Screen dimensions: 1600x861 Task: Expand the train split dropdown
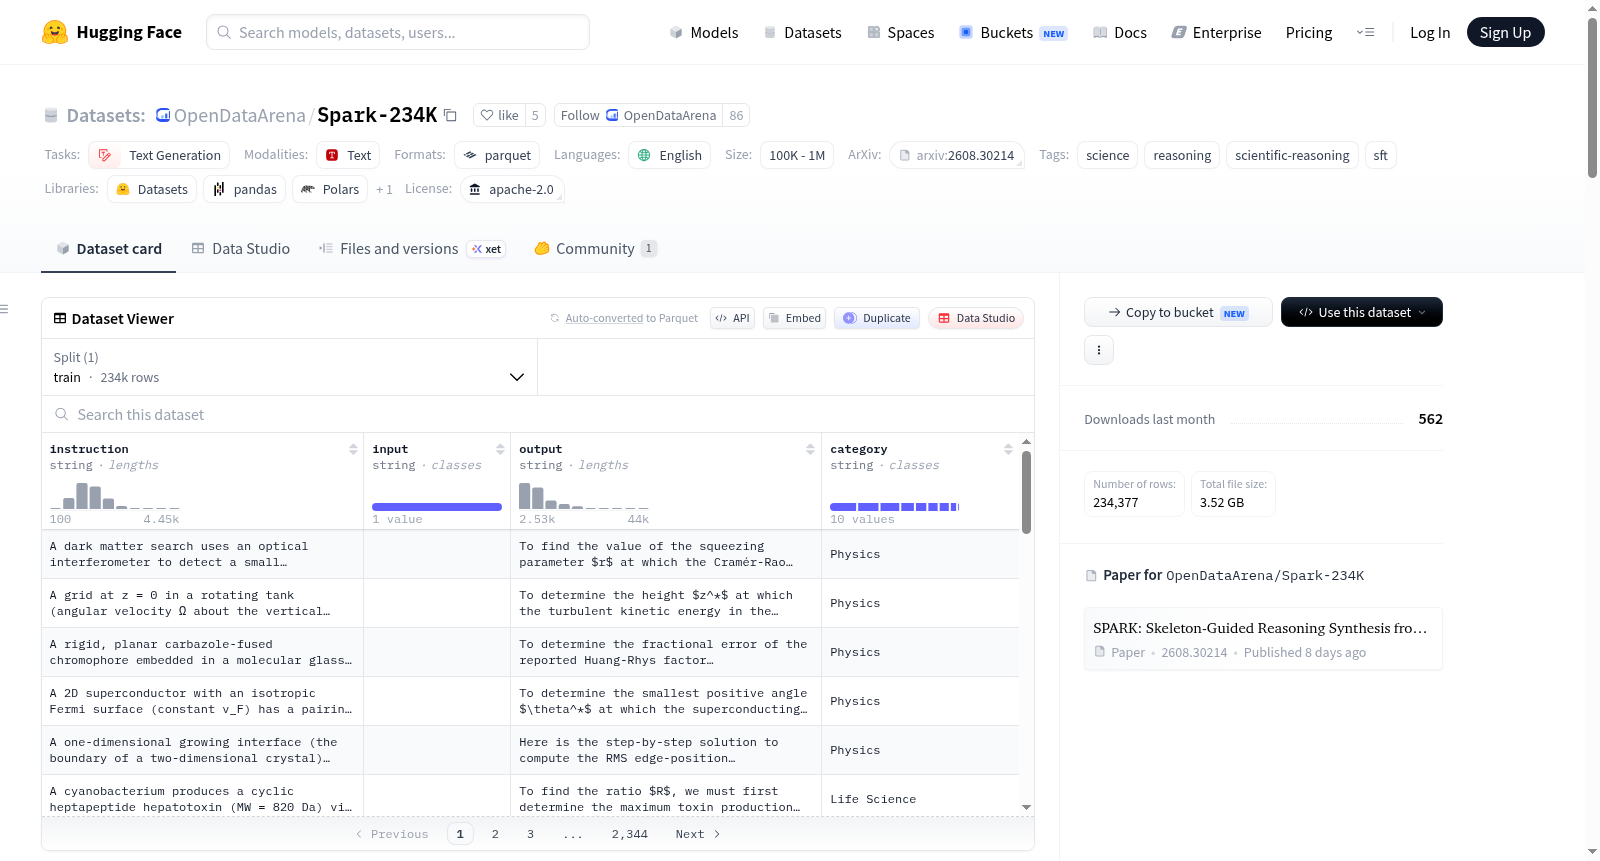289,367
